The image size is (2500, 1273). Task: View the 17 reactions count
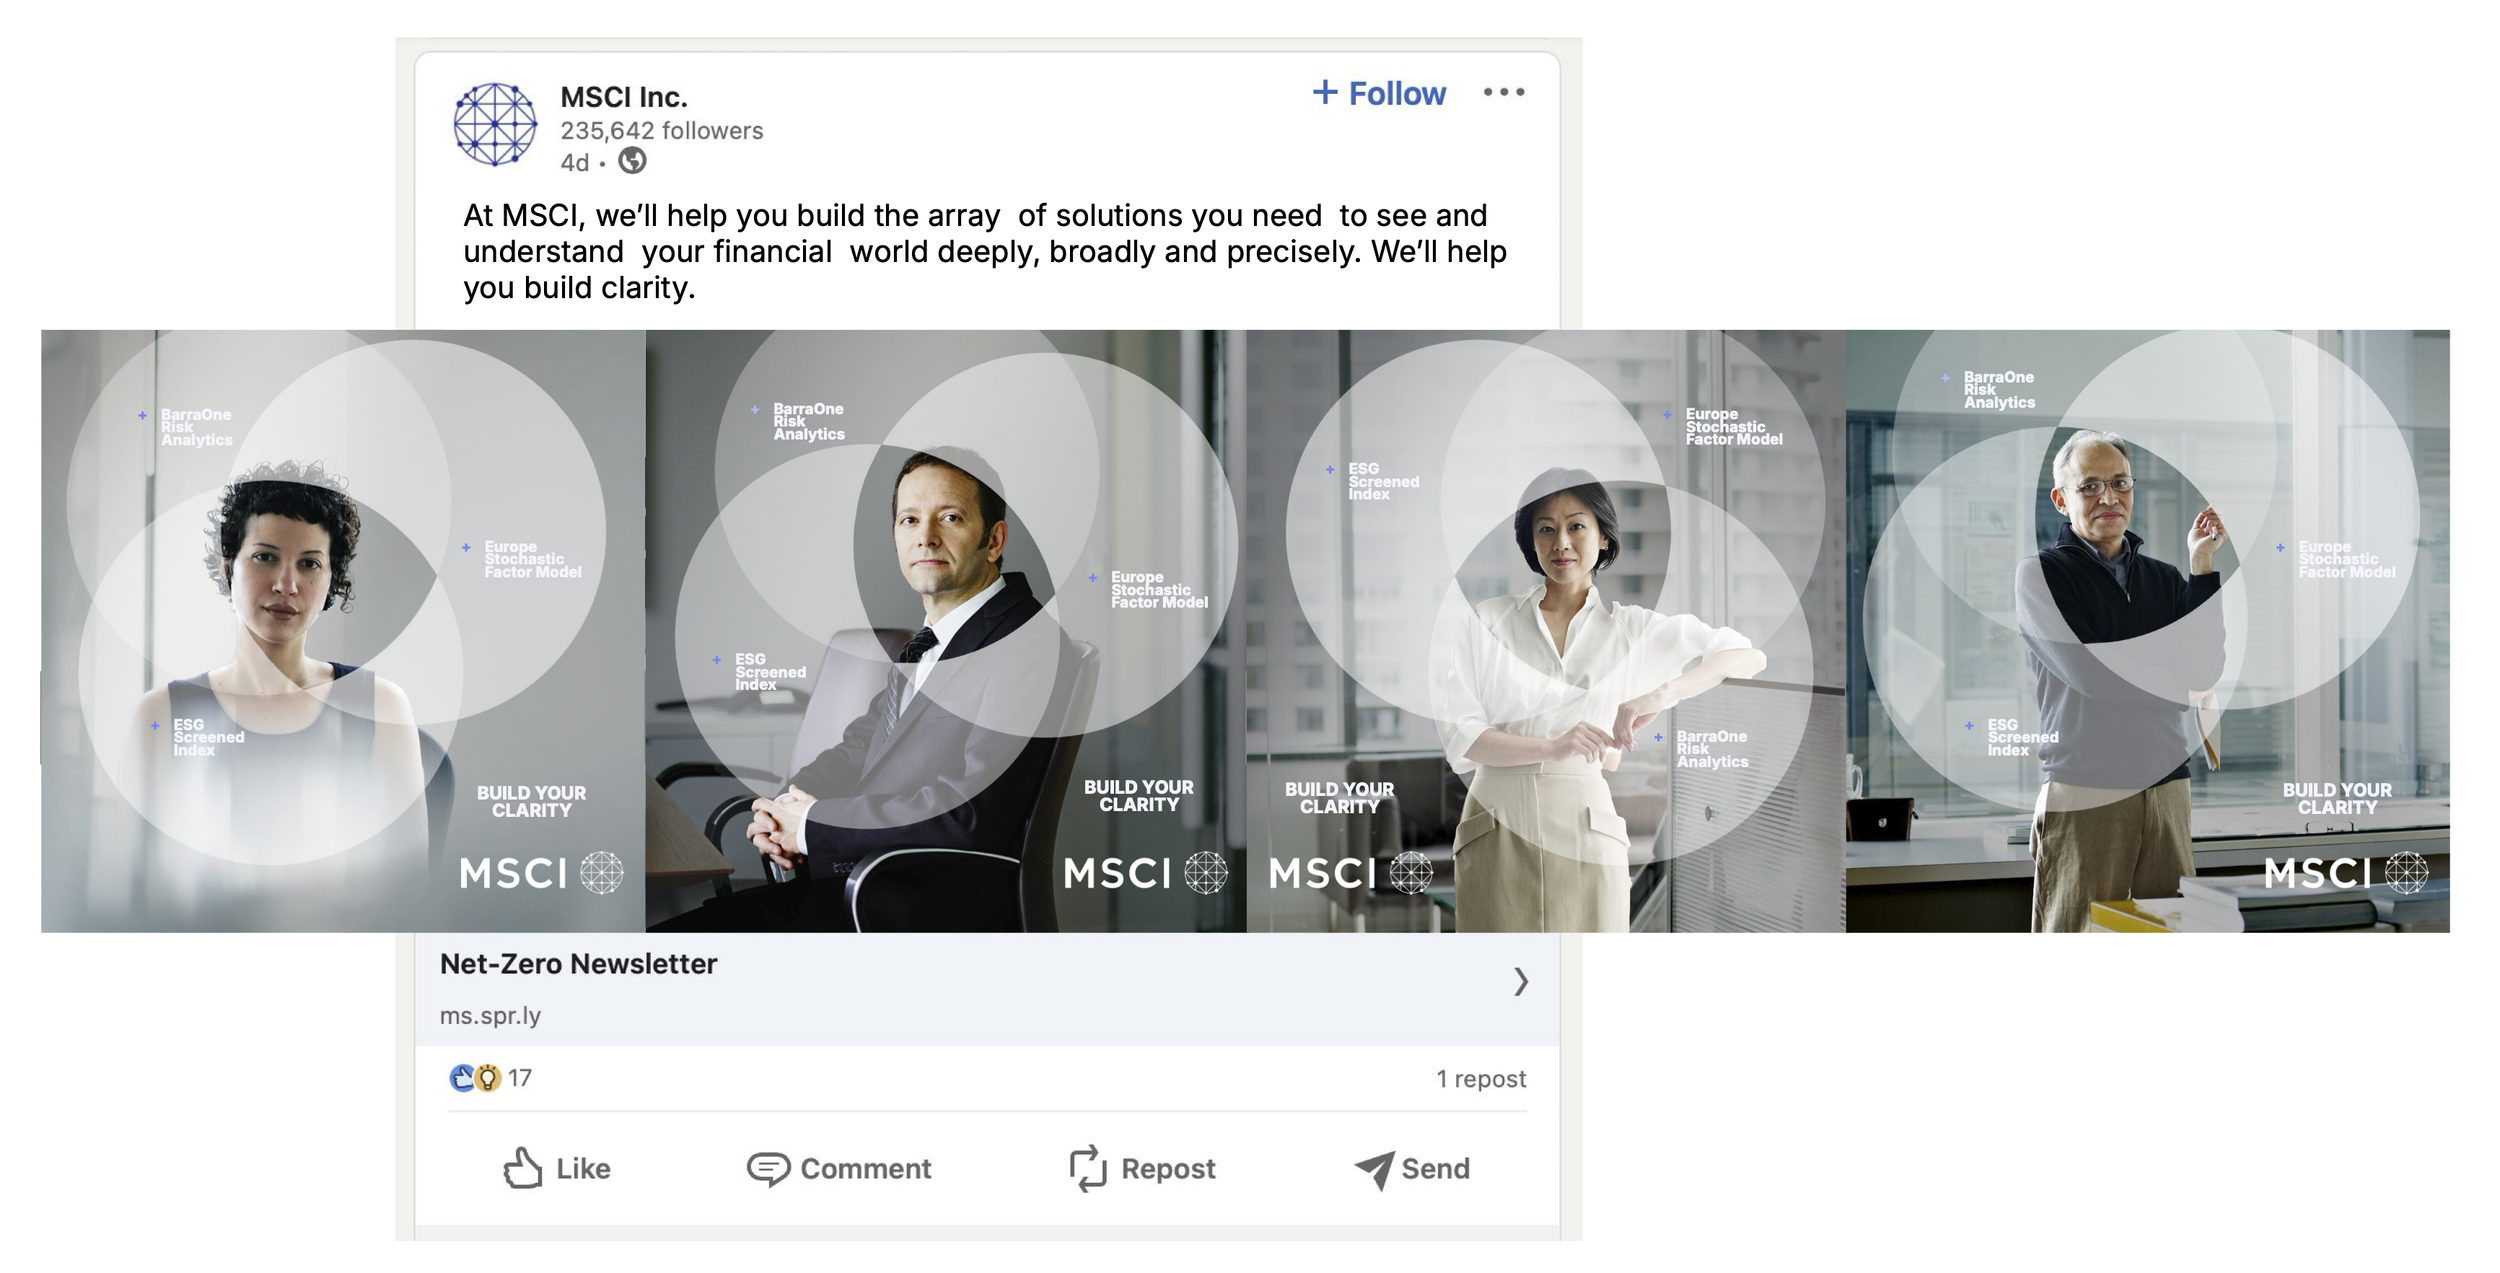pos(520,1078)
